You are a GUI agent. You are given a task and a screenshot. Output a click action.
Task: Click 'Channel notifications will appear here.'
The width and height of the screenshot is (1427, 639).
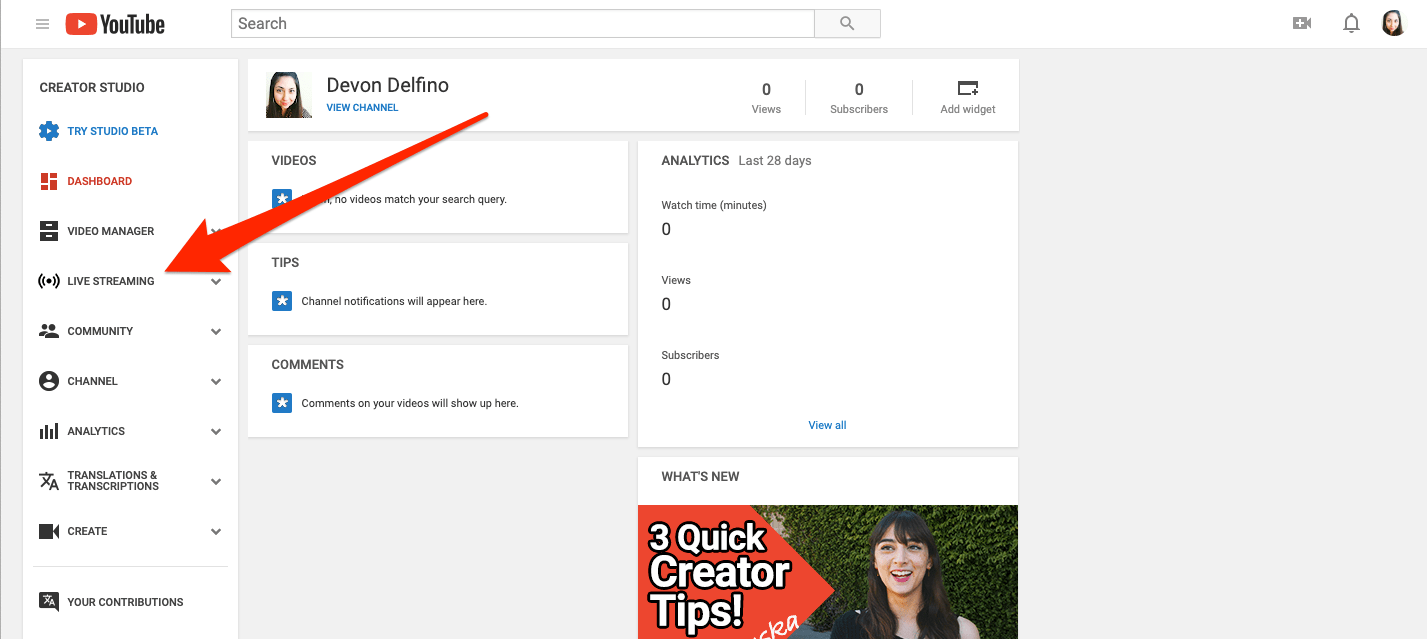click(x=394, y=301)
